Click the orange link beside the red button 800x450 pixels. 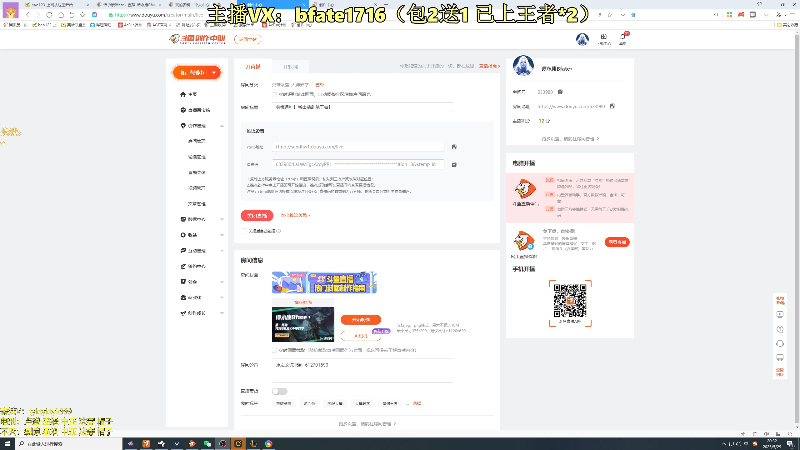(295, 215)
